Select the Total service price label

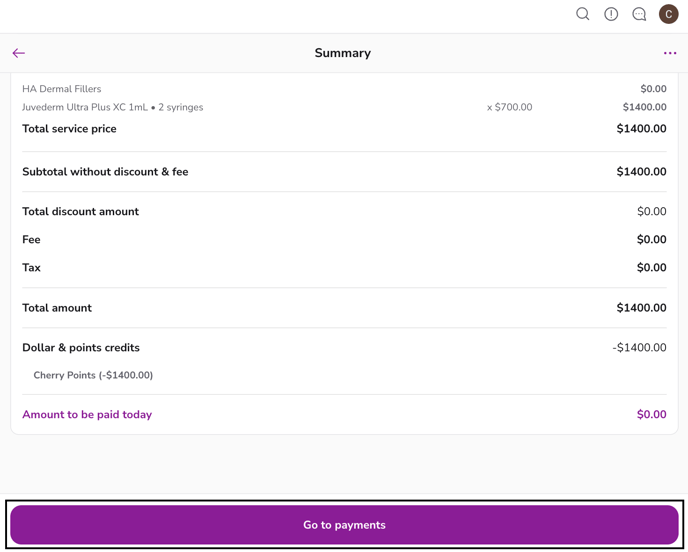(x=69, y=129)
